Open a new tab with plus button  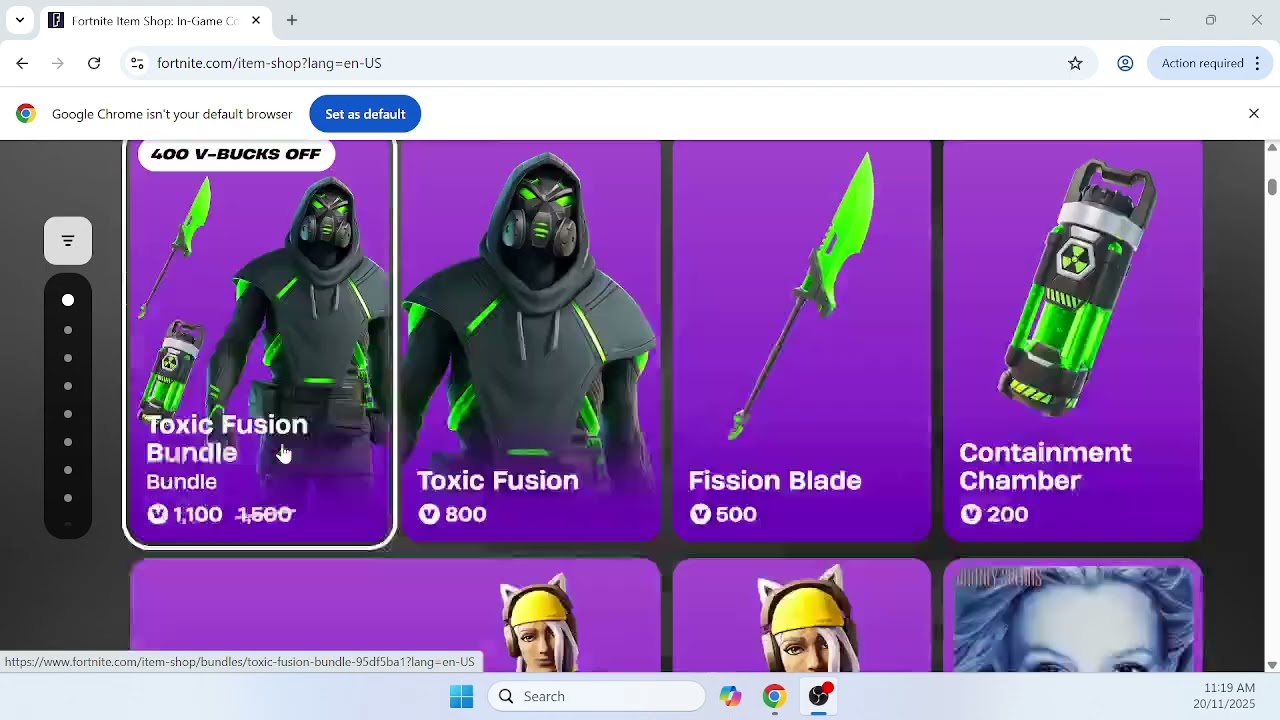[x=292, y=20]
